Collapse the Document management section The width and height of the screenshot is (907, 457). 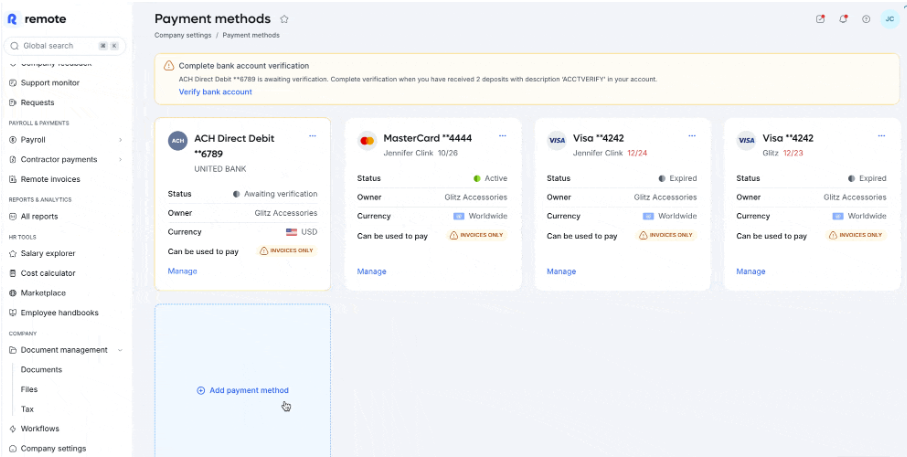[x=120, y=350]
